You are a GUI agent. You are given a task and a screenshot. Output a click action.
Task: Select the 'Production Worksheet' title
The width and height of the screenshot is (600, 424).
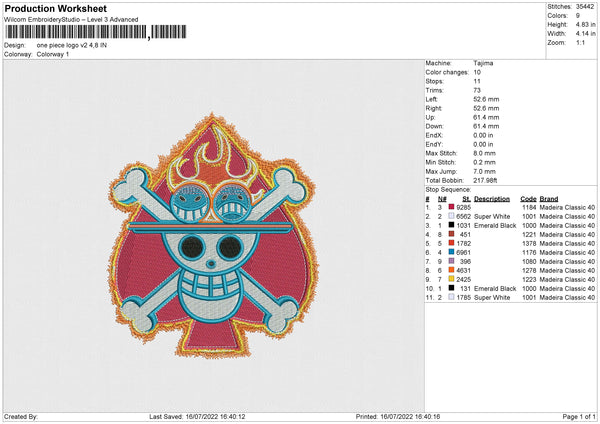[55, 8]
